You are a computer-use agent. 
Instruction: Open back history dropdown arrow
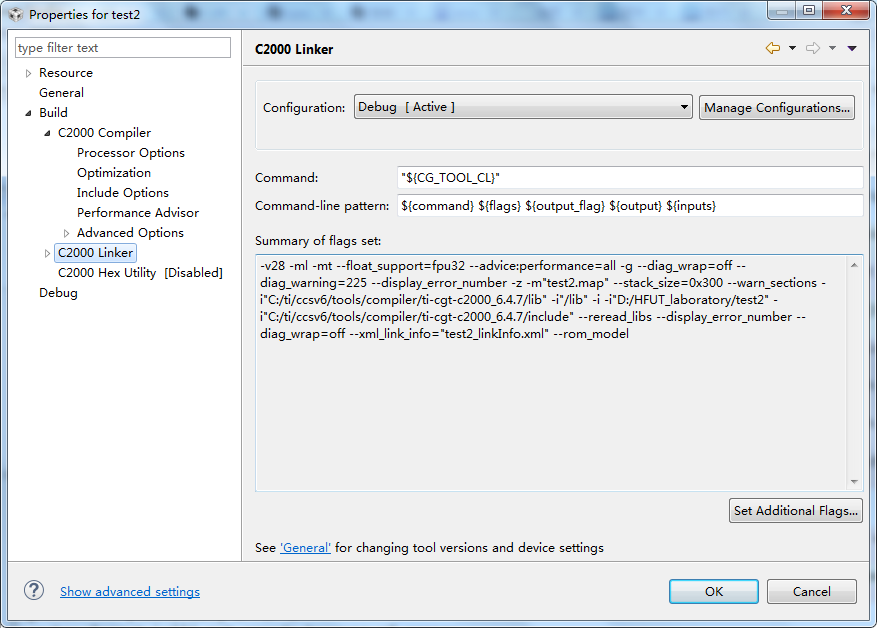(792, 48)
